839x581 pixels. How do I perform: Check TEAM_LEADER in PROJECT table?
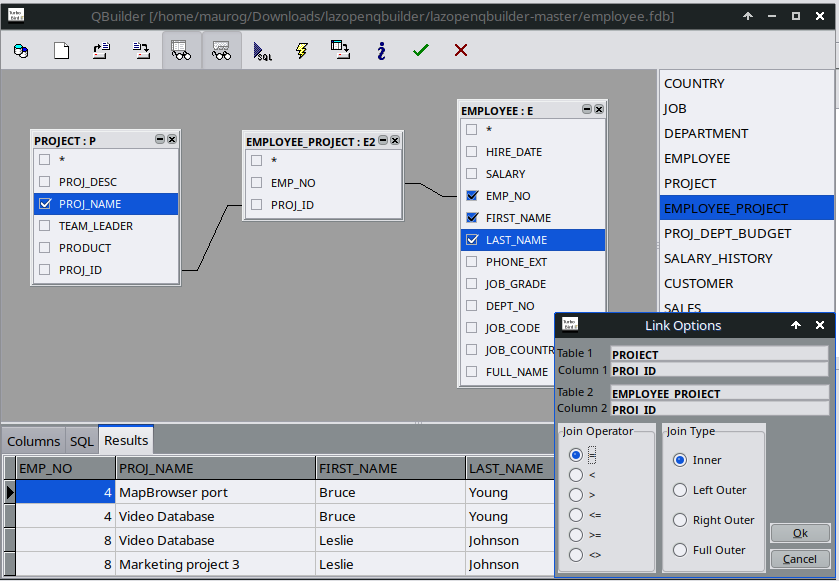pyautogui.click(x=44, y=226)
